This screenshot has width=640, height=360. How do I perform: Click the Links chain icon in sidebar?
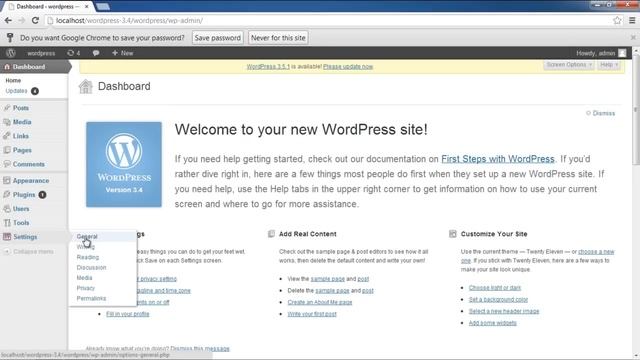tap(7, 136)
